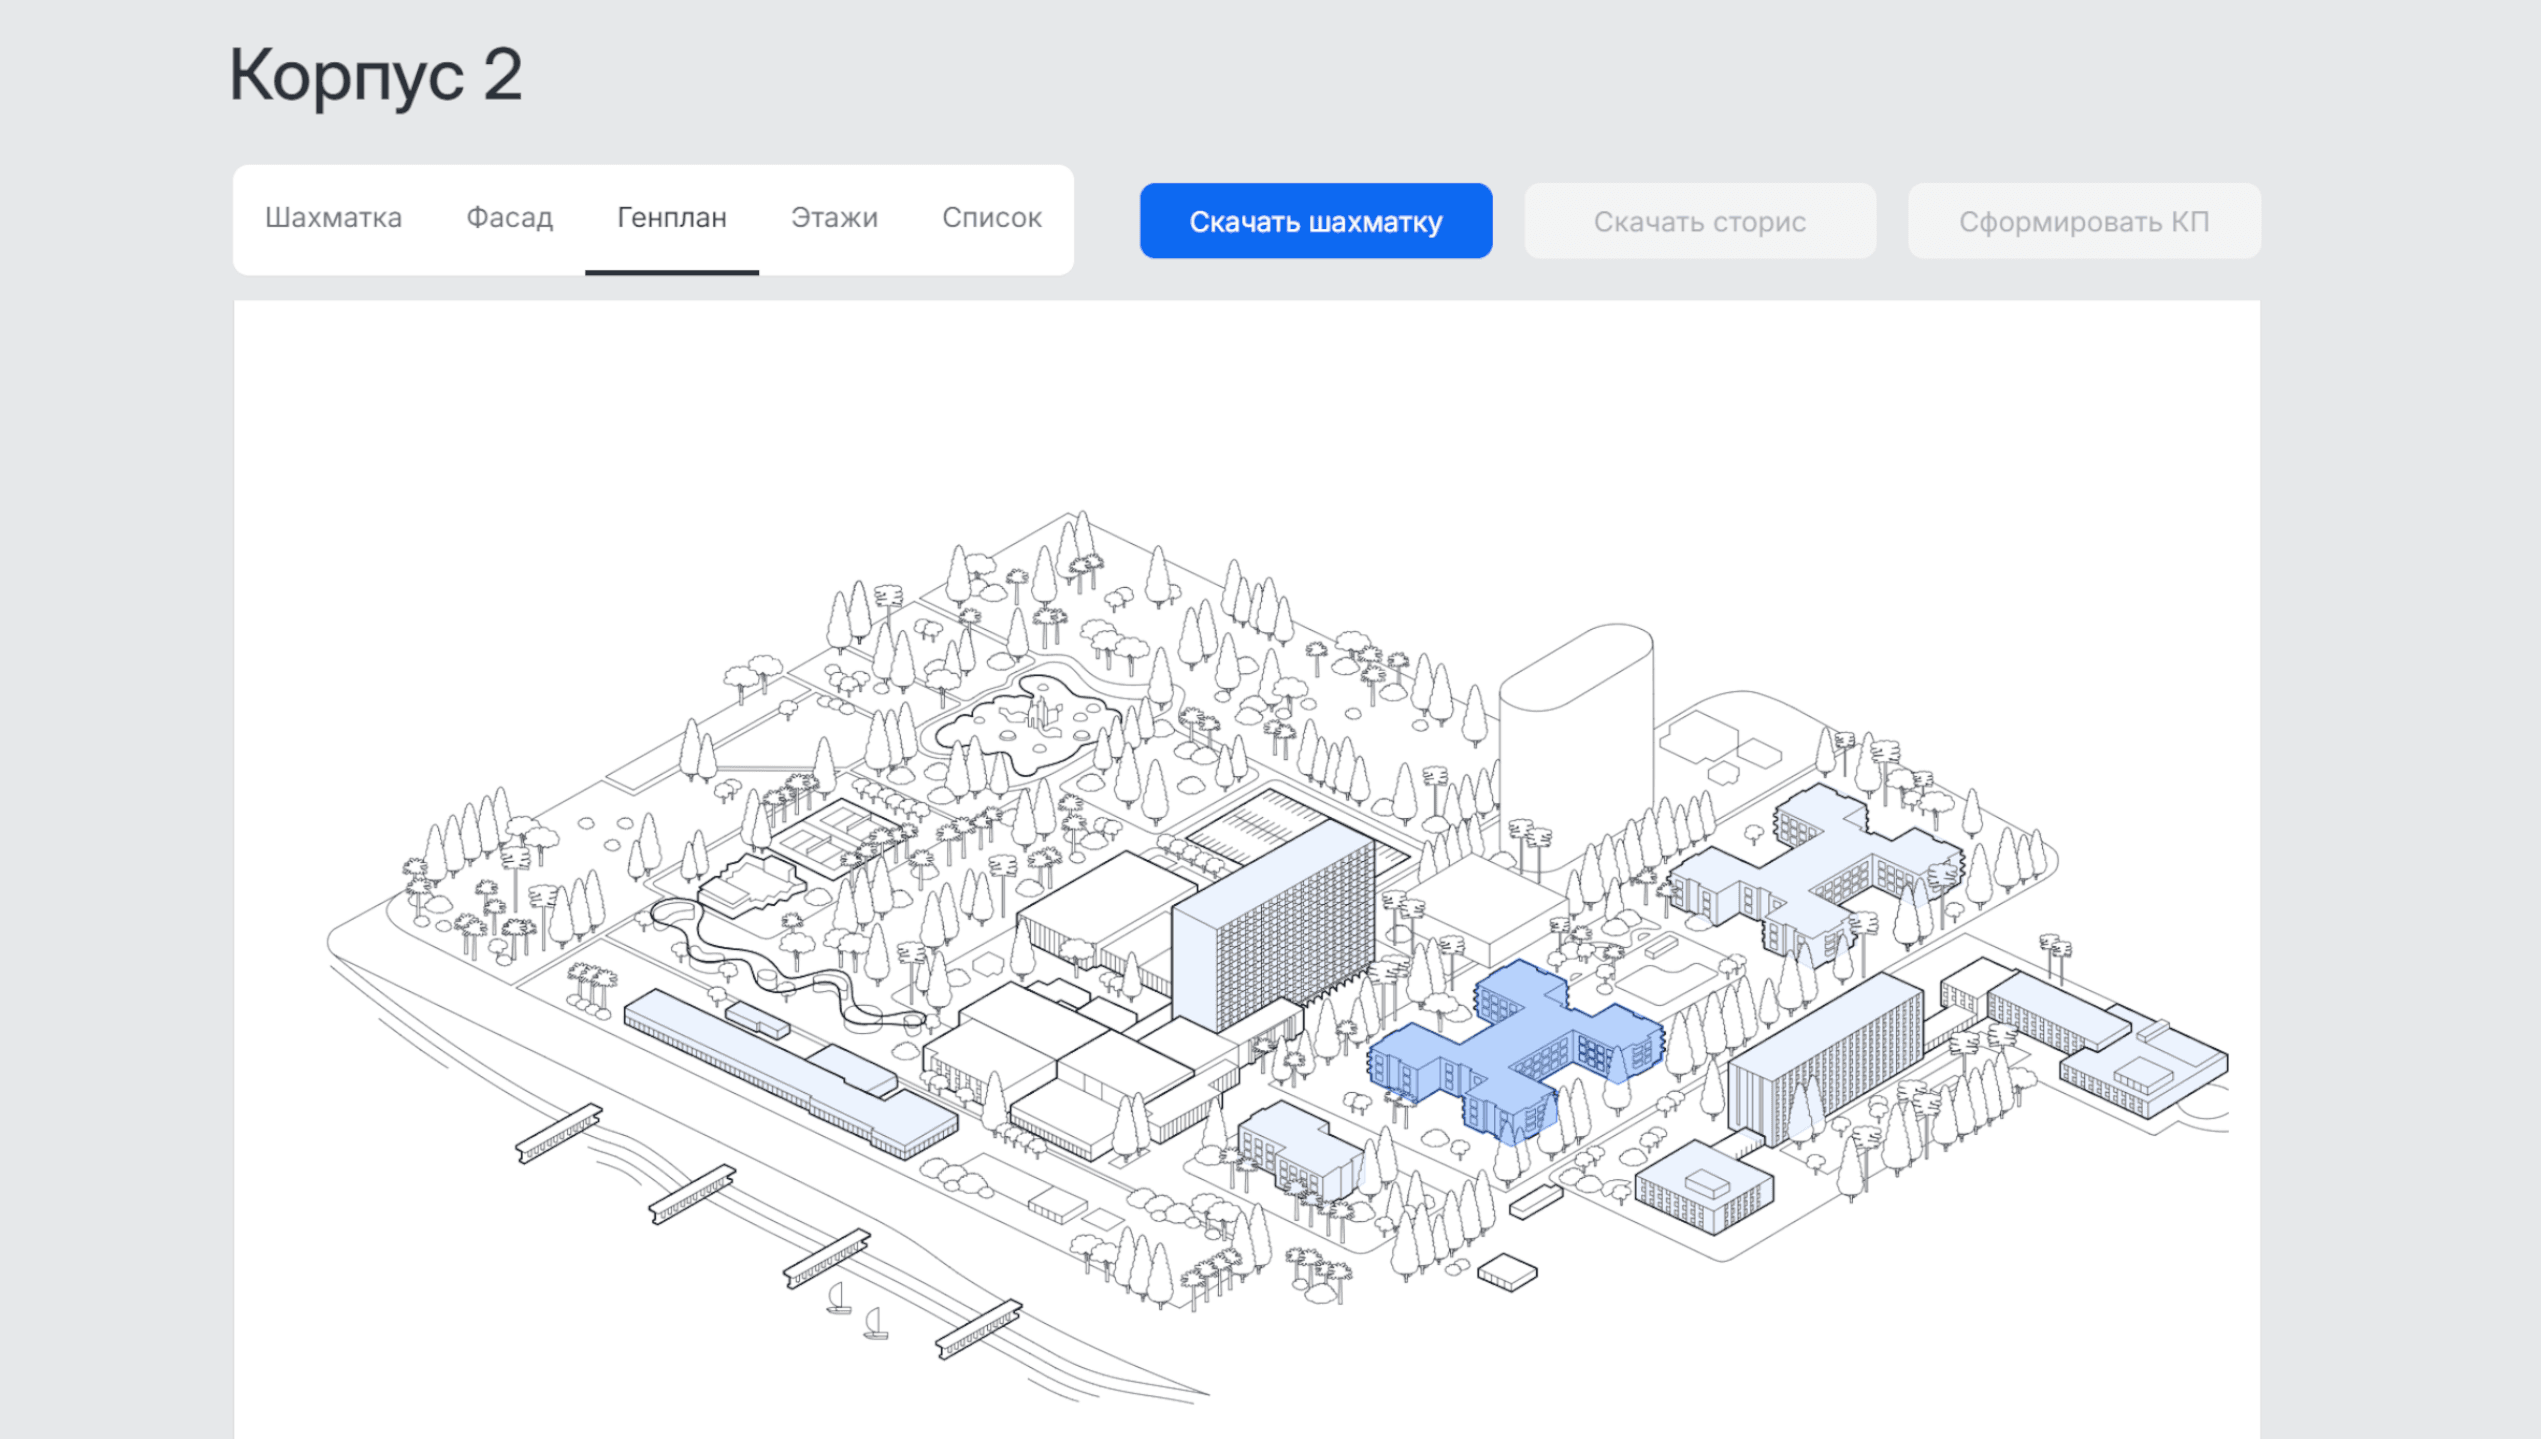Switch to the Фасад tab
This screenshot has height=1439, width=2541.
pyautogui.click(x=509, y=218)
